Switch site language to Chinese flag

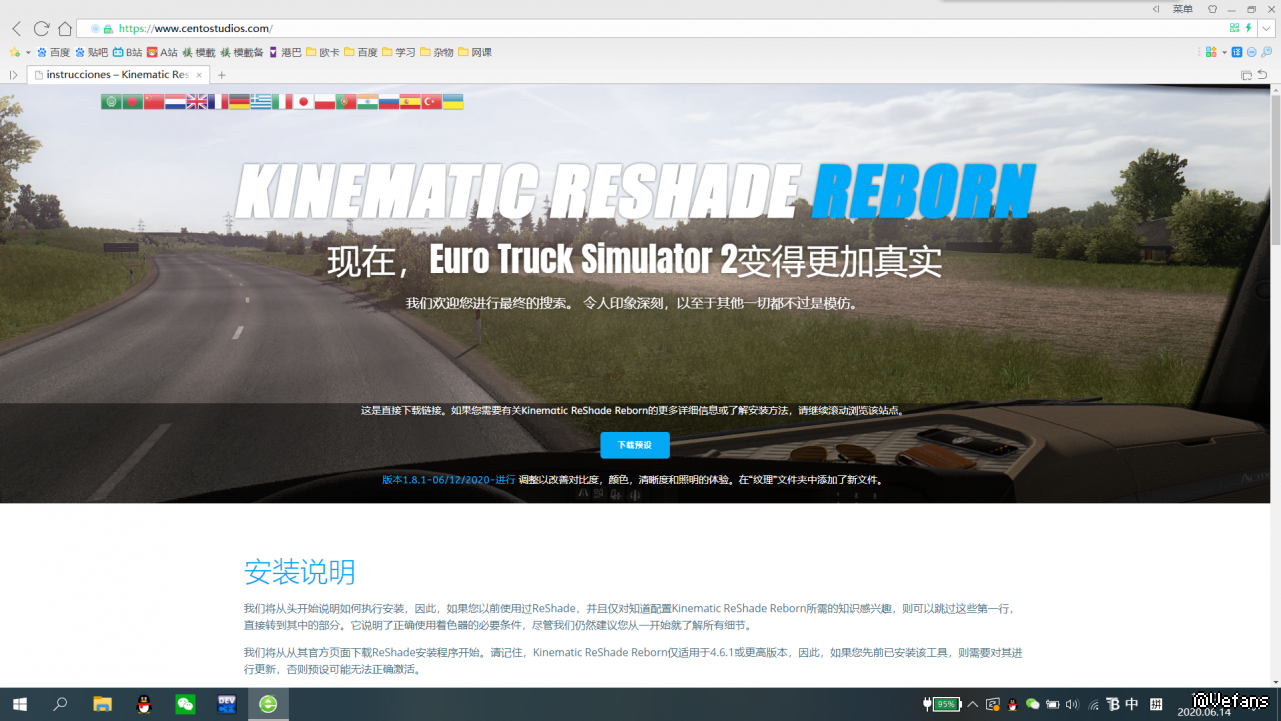[x=153, y=101]
